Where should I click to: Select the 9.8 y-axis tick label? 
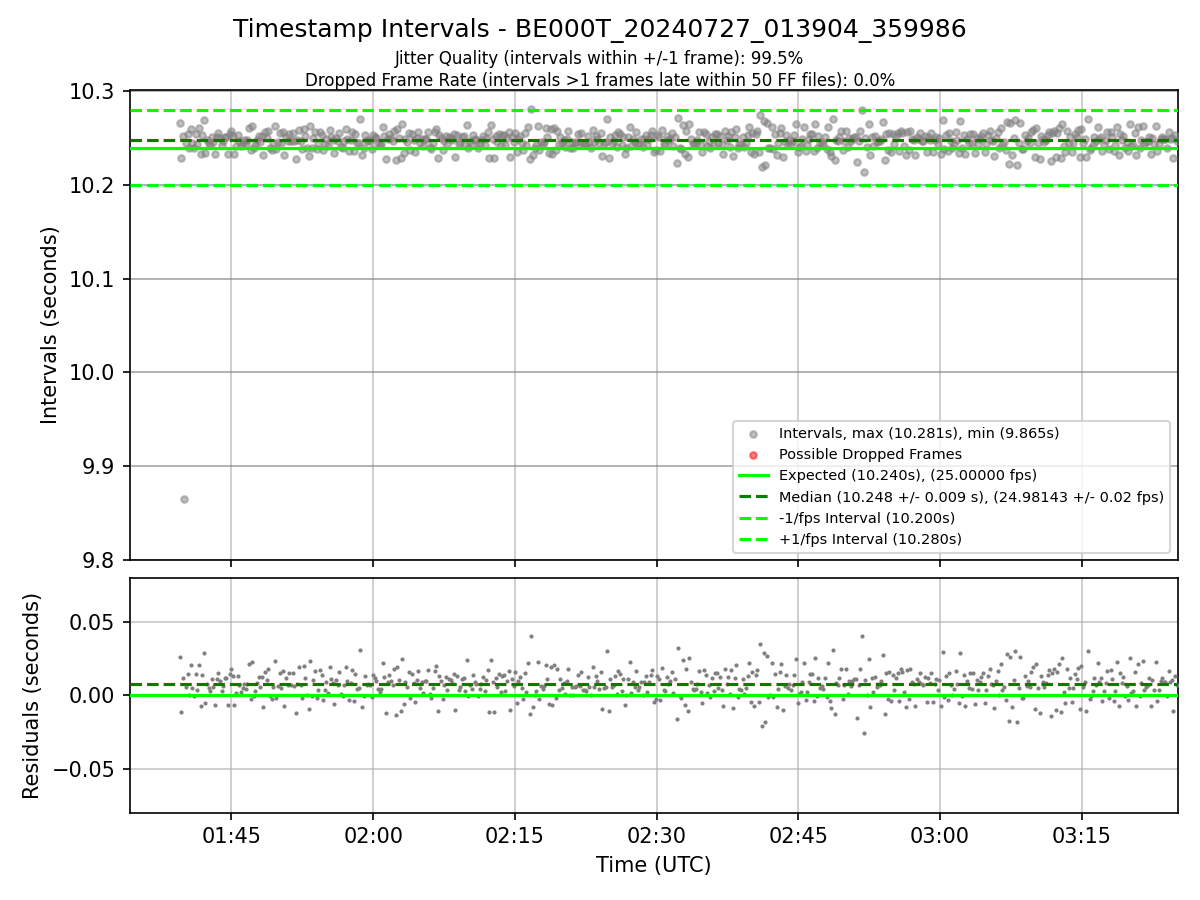pos(100,560)
